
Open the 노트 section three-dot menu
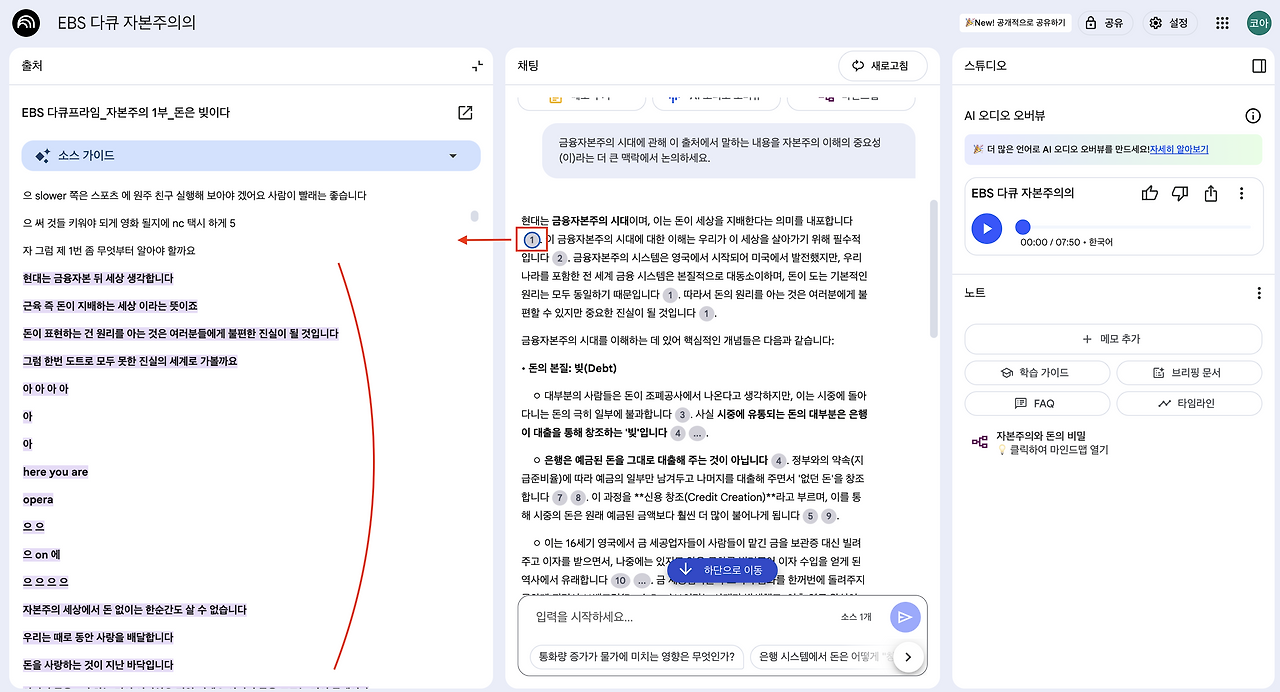[x=1258, y=291]
